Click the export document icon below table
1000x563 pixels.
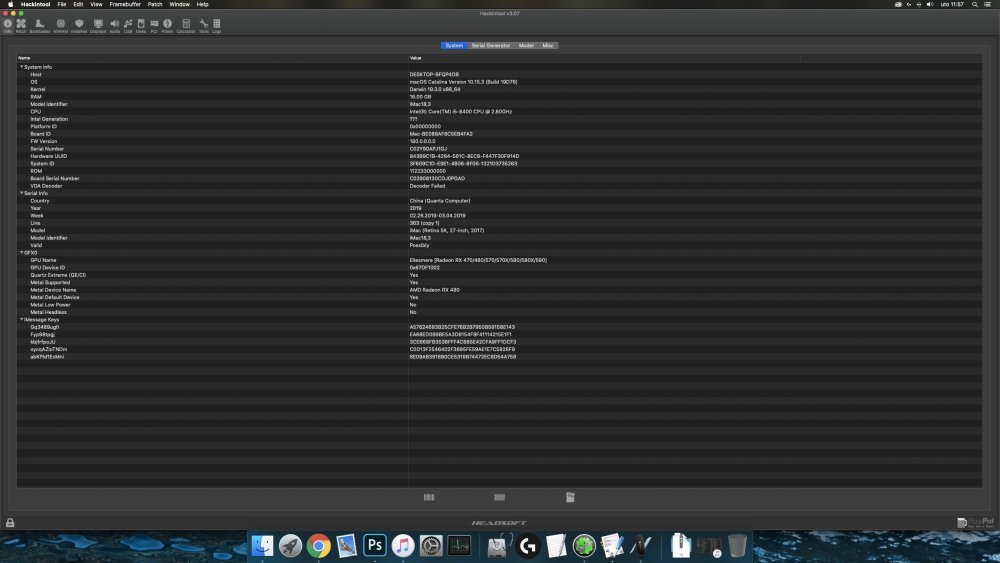pyautogui.click(x=570, y=497)
